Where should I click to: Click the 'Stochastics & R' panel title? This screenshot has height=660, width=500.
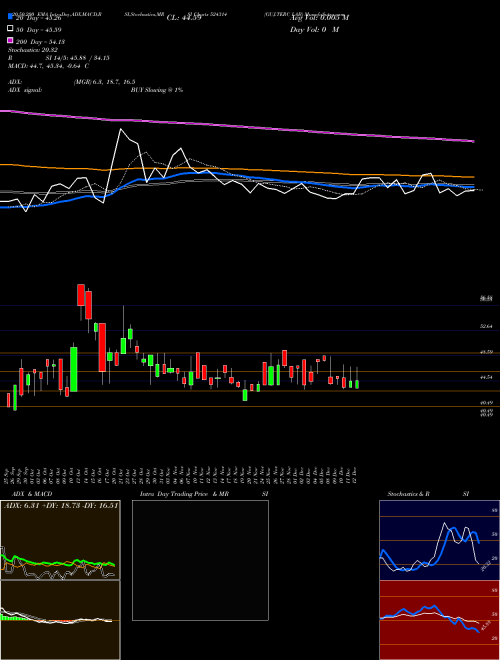[x=409, y=494]
